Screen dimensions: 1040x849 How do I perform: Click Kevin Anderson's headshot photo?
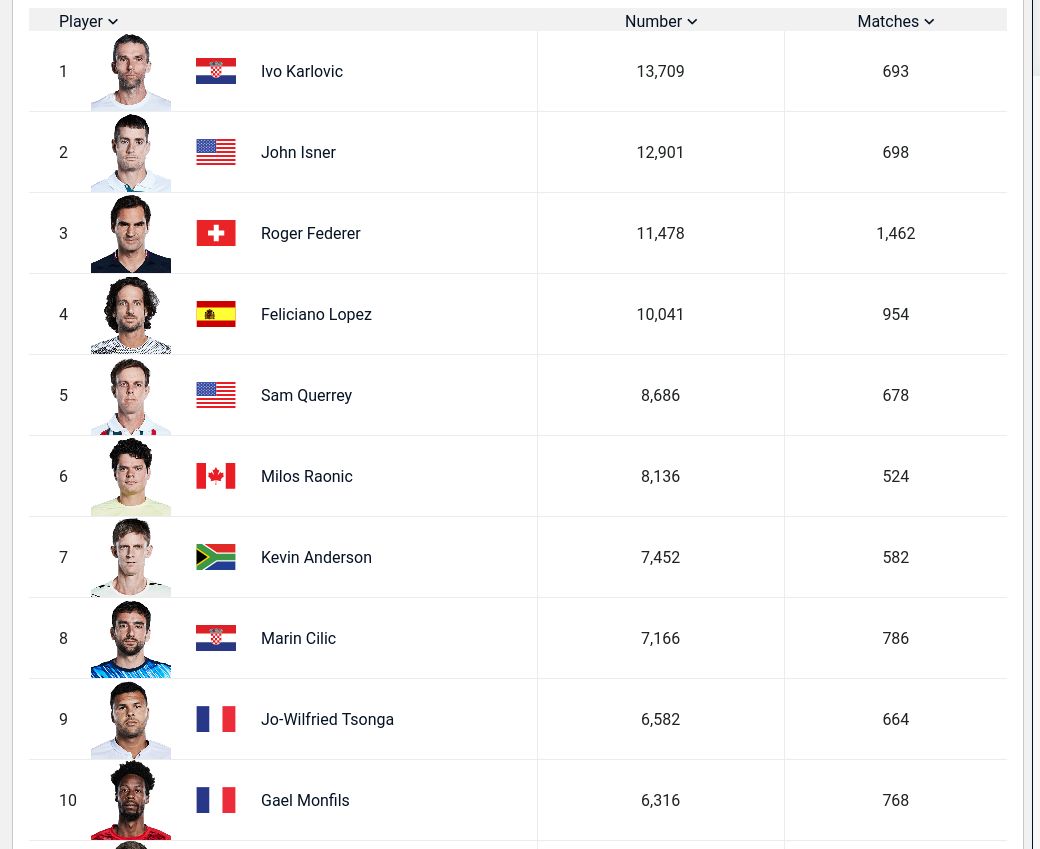click(131, 558)
